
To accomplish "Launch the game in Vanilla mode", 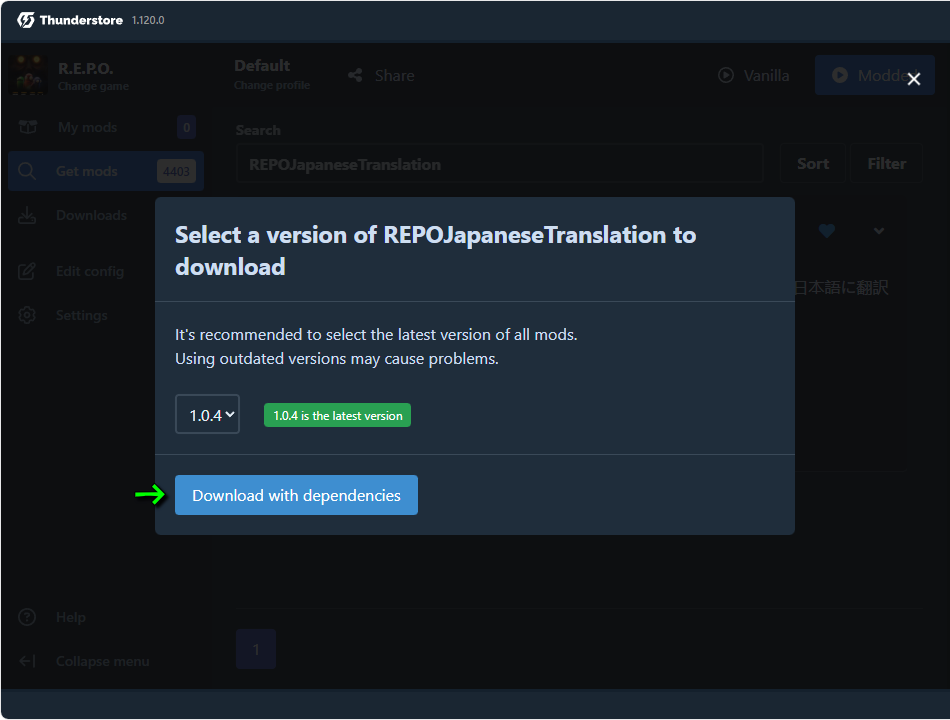I will click(754, 75).
